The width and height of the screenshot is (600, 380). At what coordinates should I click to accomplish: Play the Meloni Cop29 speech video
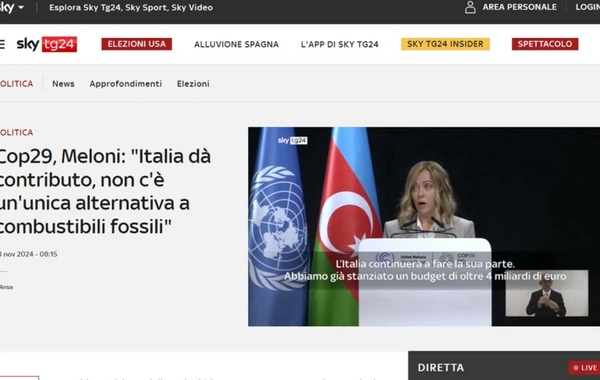point(424,227)
